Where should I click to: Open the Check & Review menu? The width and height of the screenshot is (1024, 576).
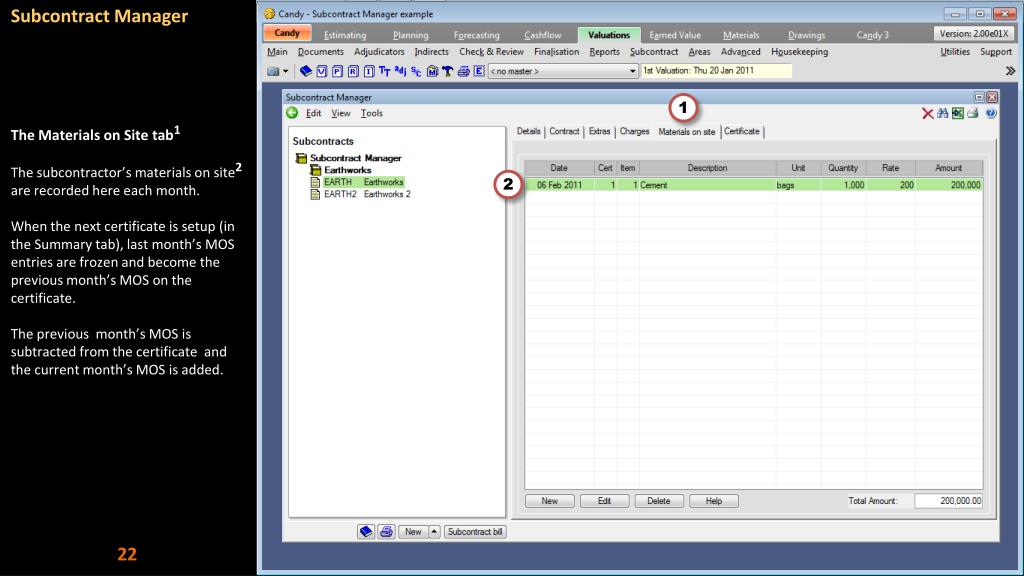click(491, 52)
